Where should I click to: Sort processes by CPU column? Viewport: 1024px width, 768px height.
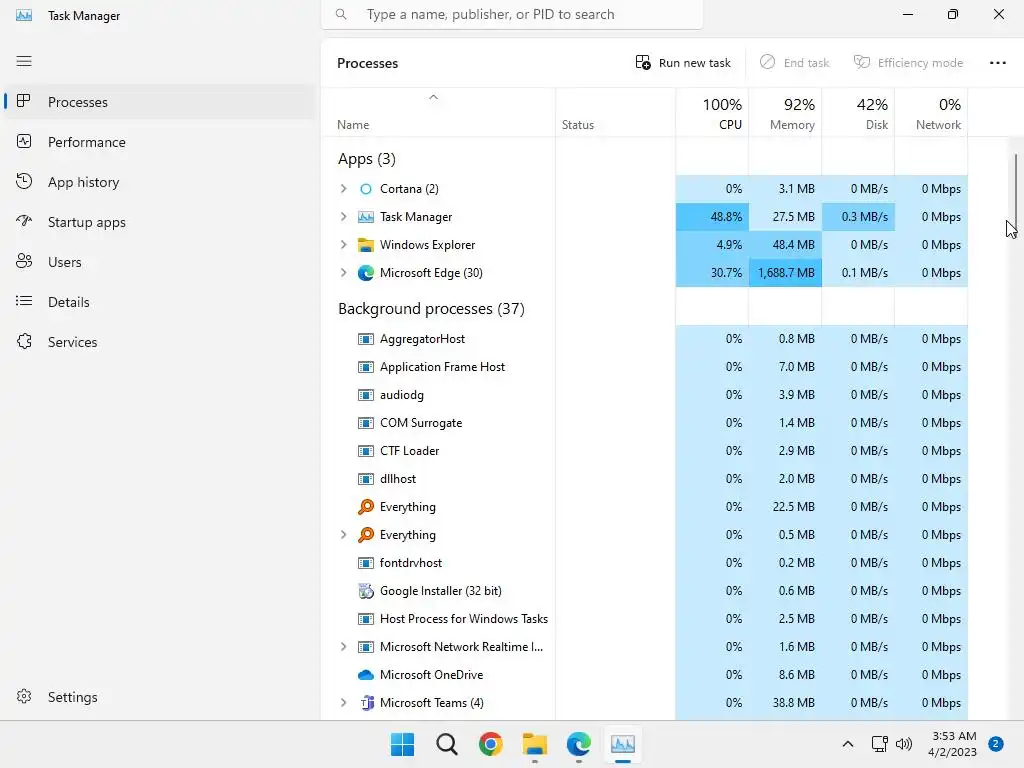click(x=712, y=113)
